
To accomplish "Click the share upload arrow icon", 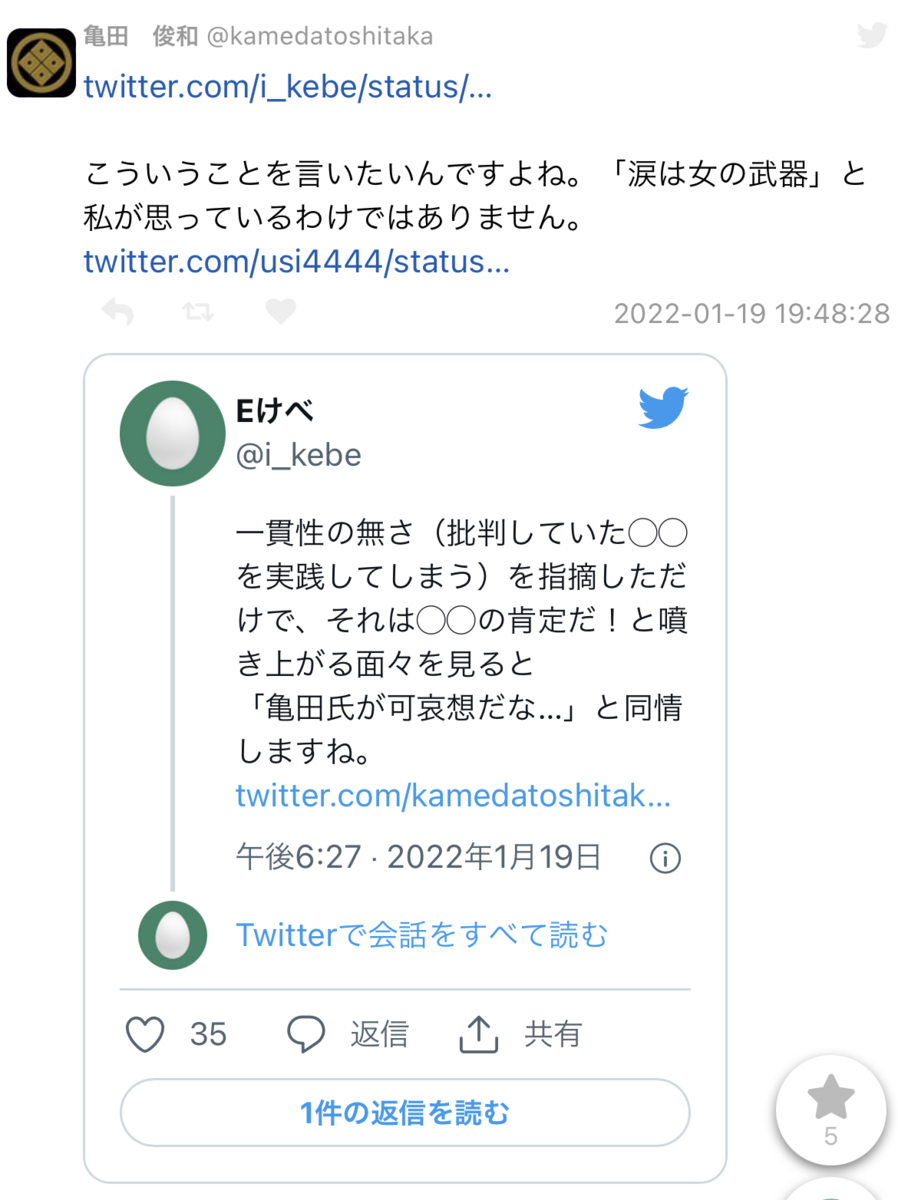I will click(x=479, y=1034).
